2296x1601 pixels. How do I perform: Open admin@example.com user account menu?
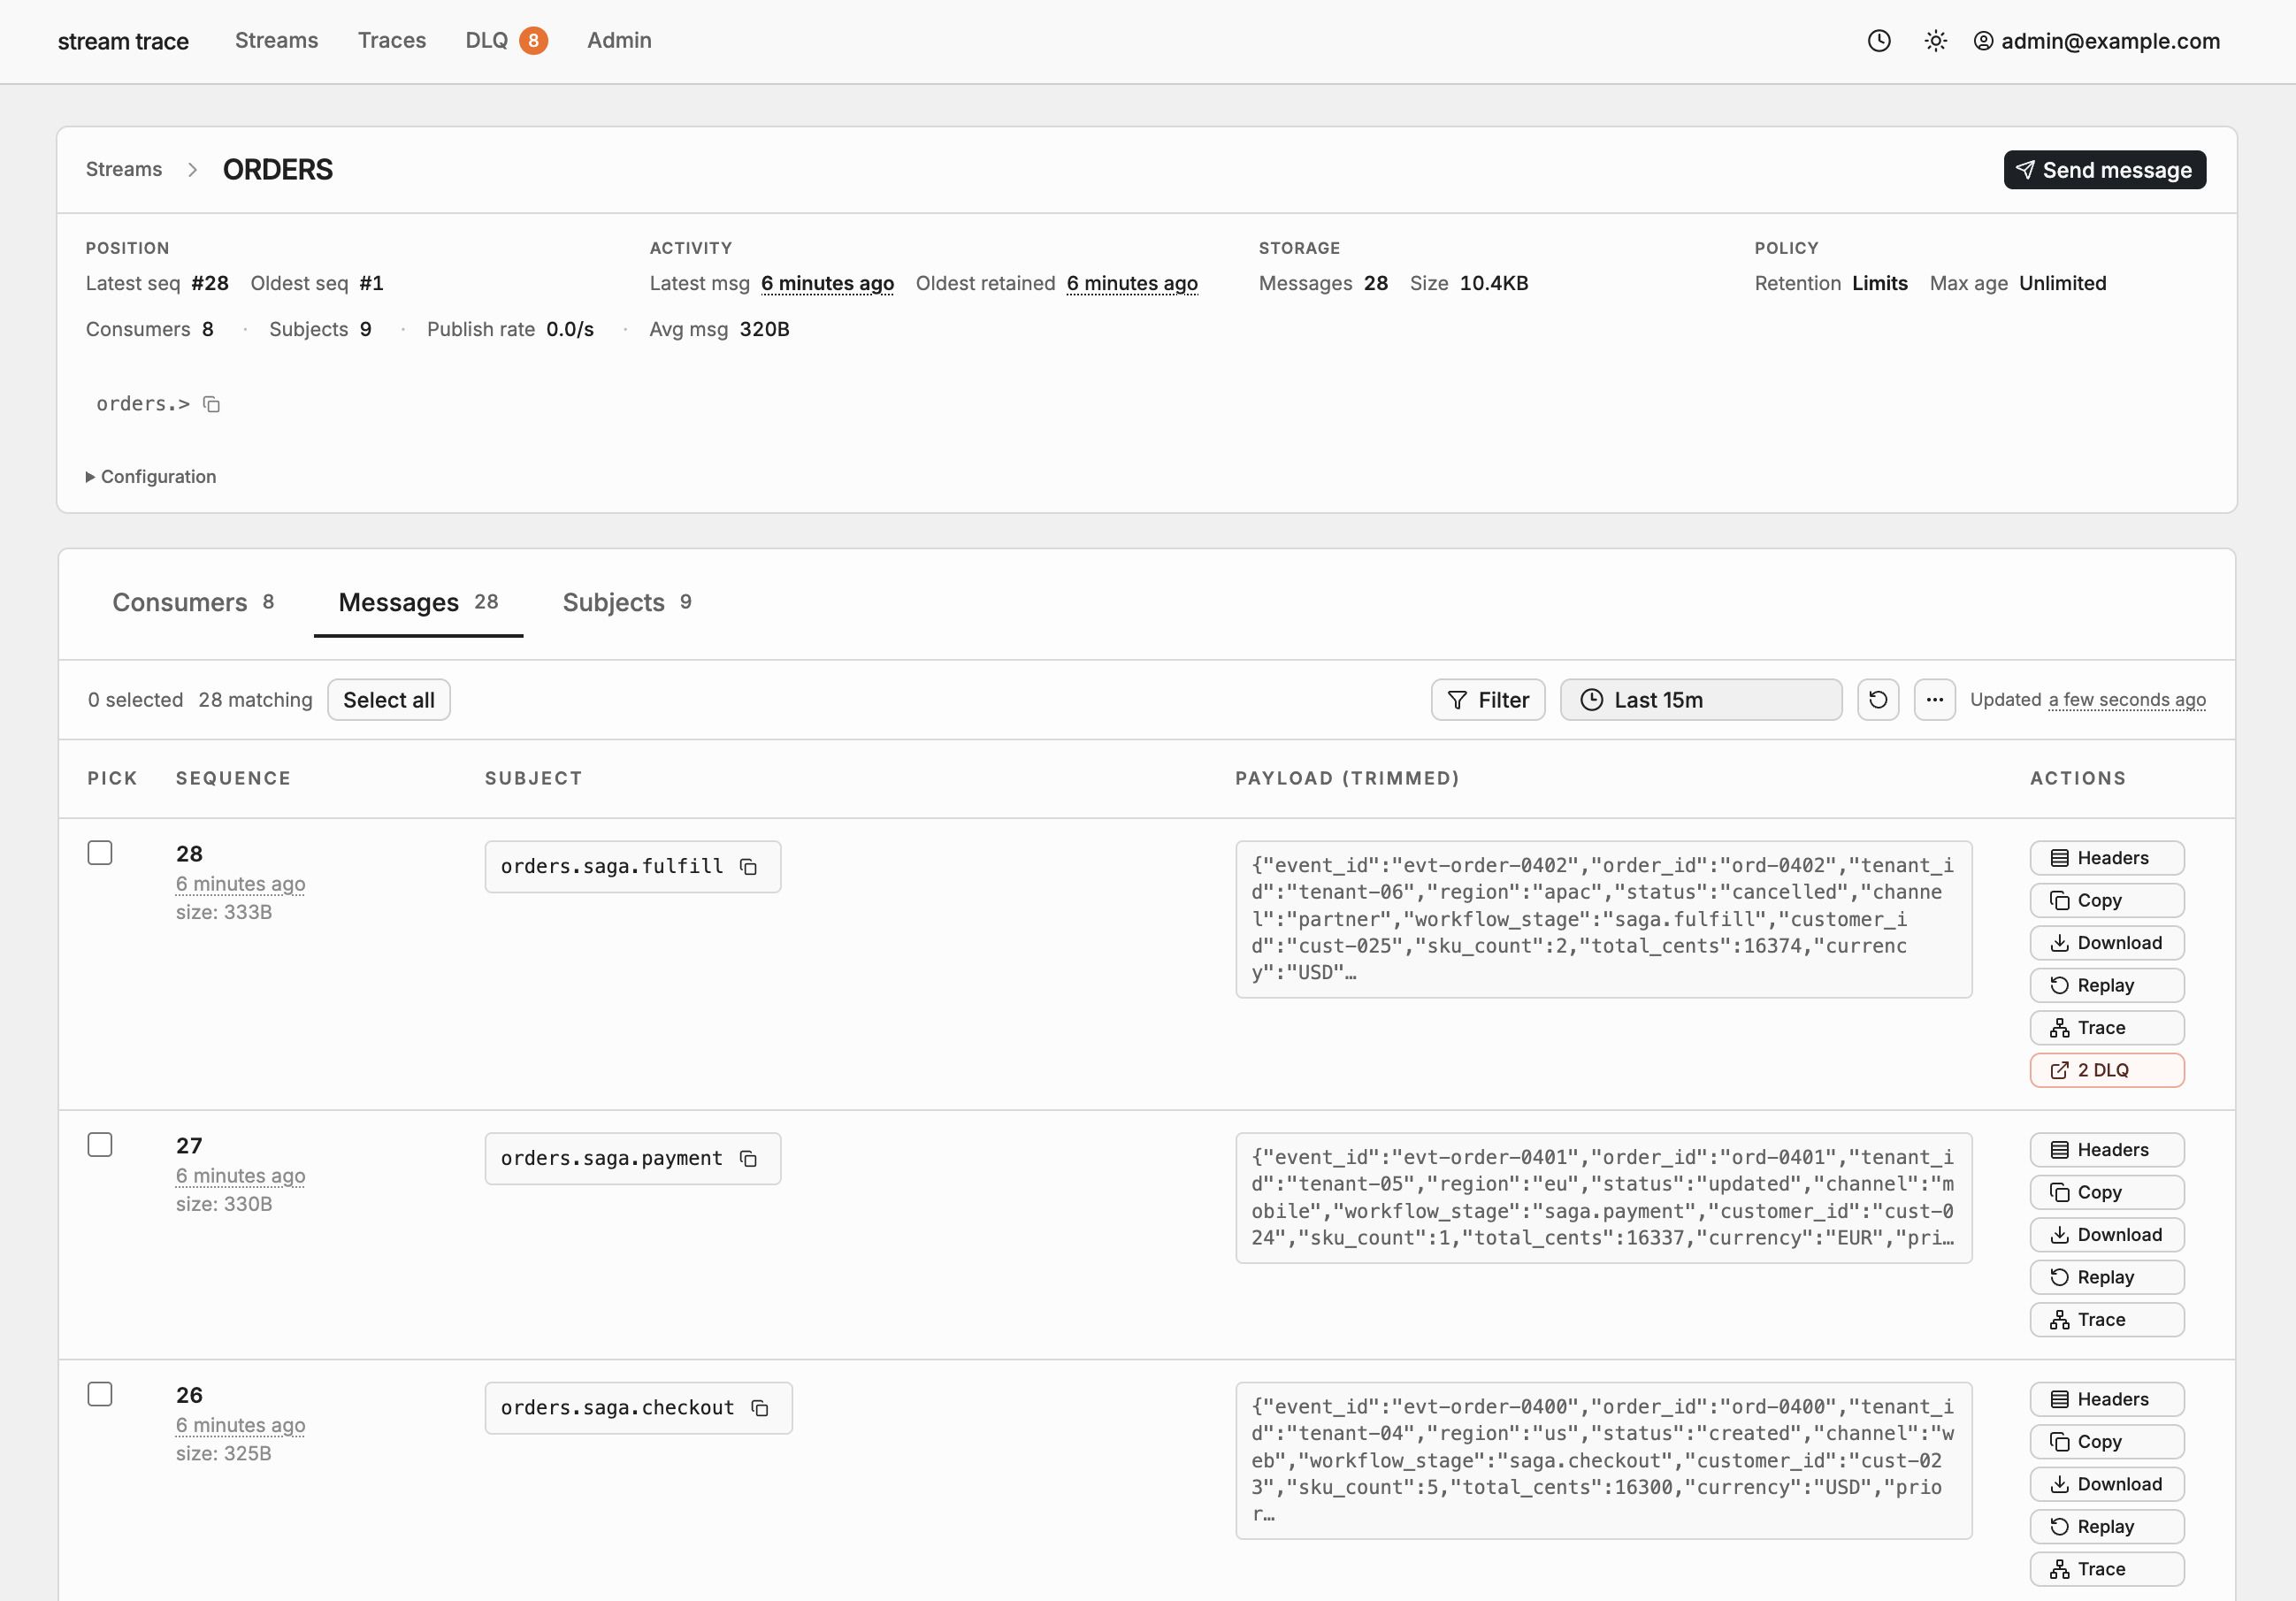[x=2096, y=41]
